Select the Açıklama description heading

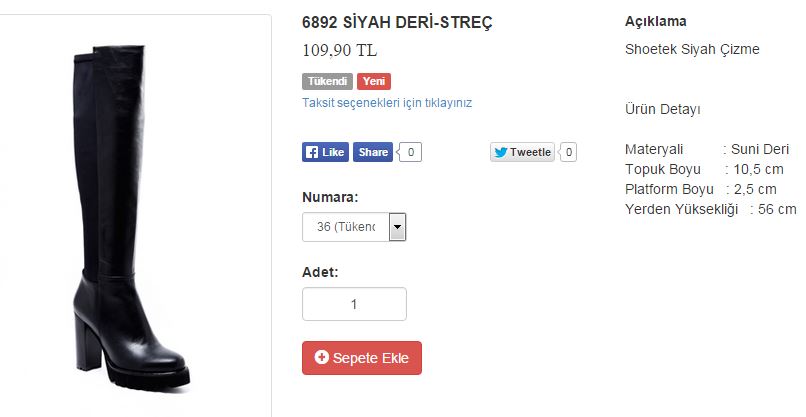tap(655, 22)
